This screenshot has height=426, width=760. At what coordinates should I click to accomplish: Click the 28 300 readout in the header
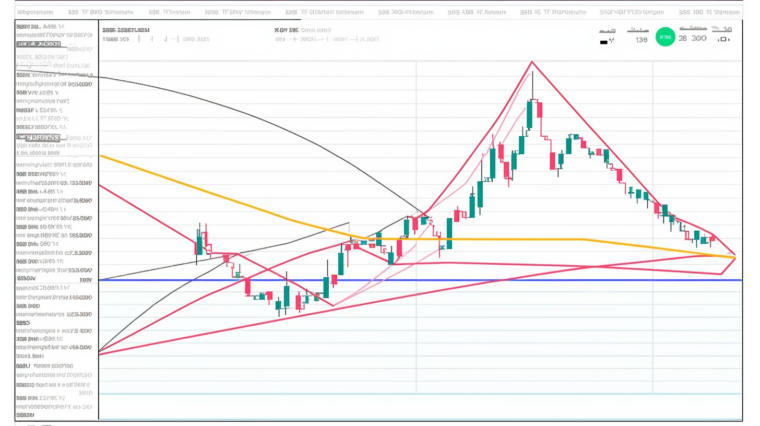click(692, 39)
